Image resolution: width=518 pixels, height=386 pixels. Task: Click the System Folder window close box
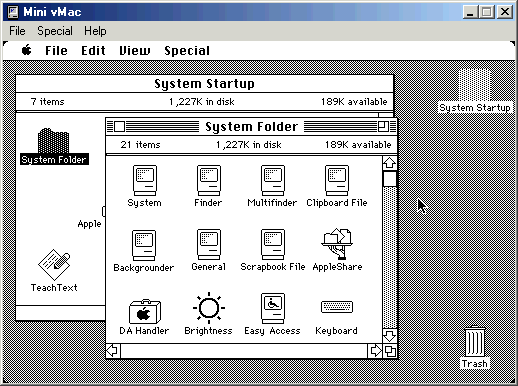(119, 127)
